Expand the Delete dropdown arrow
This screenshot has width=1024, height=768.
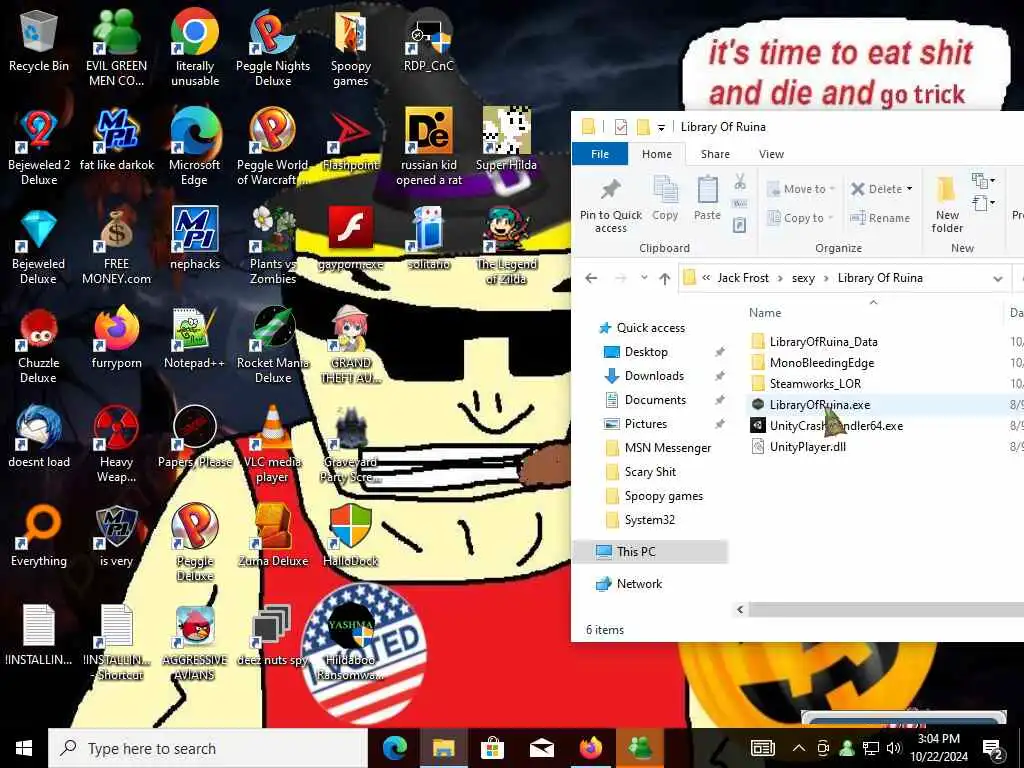[x=910, y=189]
